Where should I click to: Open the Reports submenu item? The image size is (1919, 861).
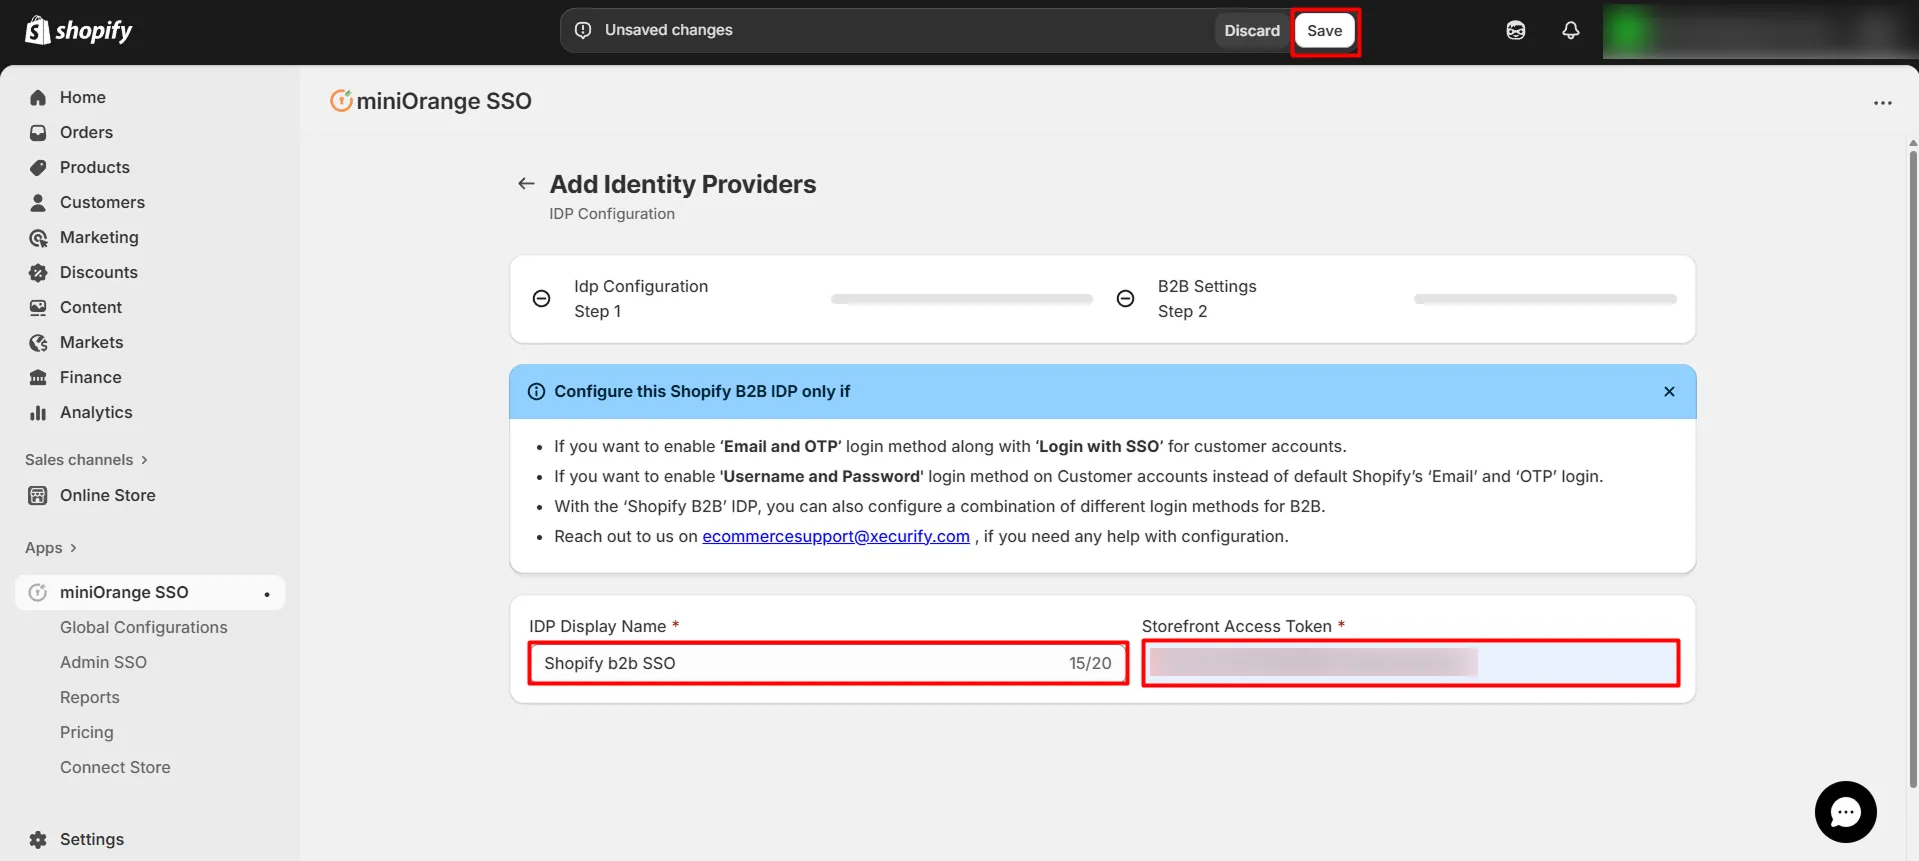(90, 697)
